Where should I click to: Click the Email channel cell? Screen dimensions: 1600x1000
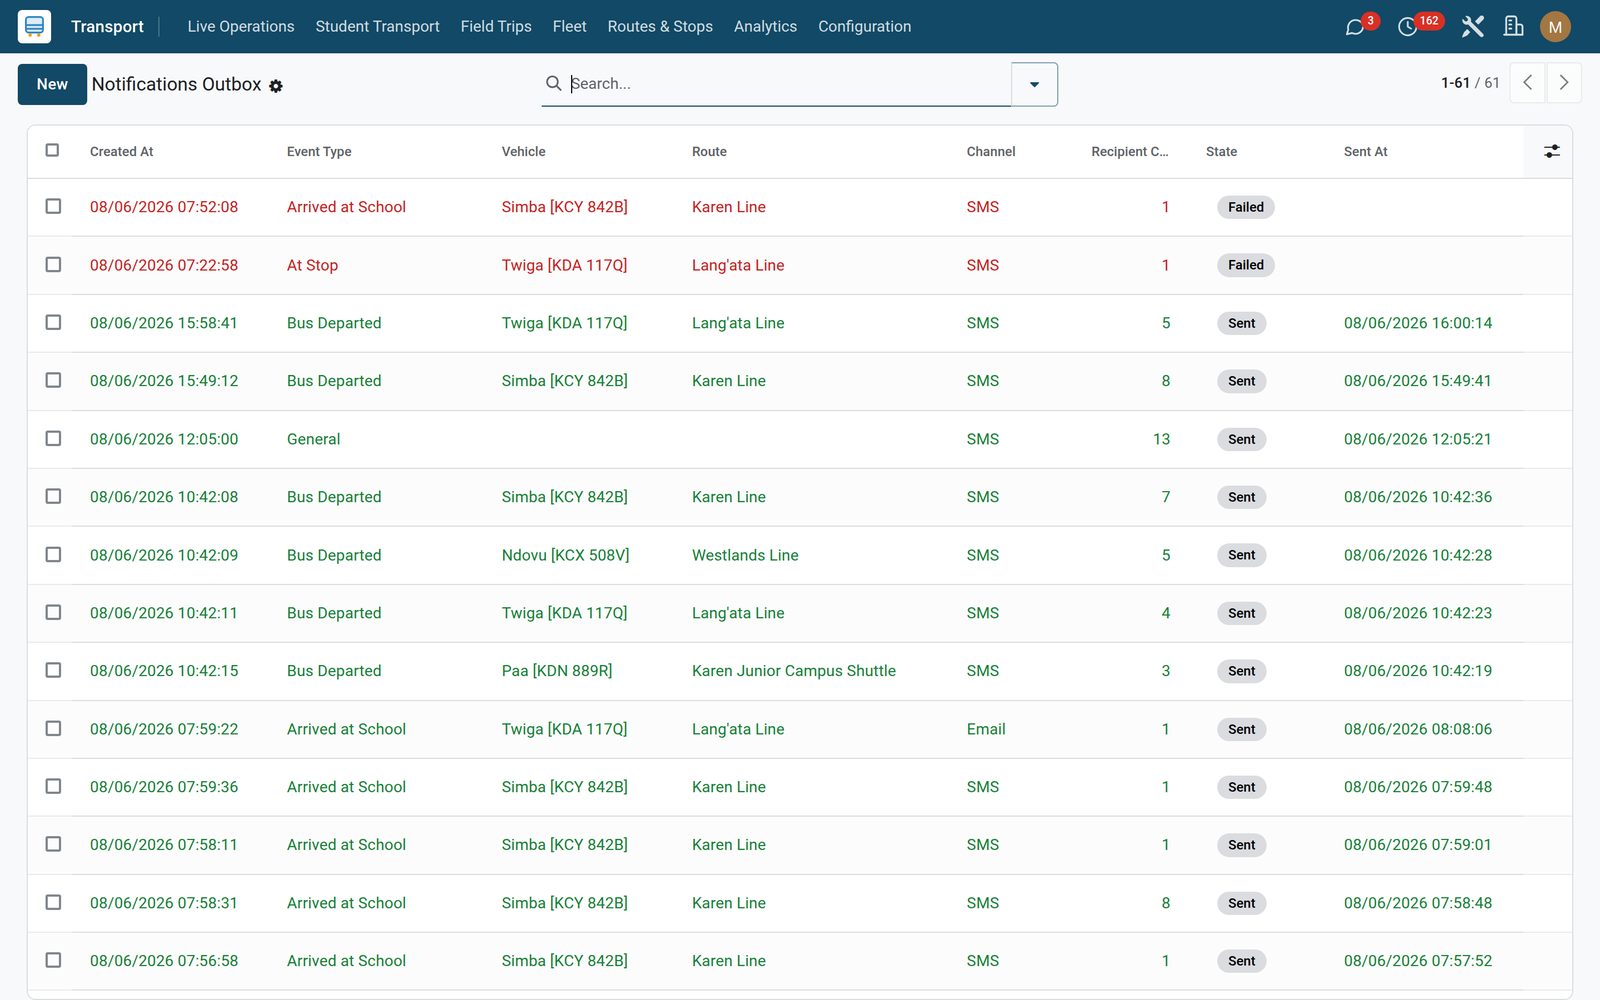pyautogui.click(x=986, y=729)
